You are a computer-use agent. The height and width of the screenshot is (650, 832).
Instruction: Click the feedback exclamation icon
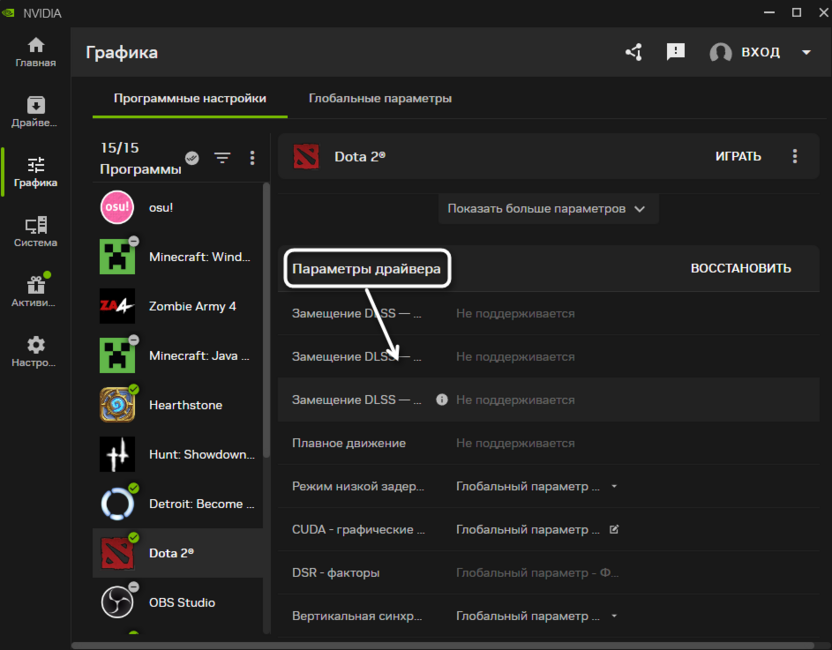point(675,52)
